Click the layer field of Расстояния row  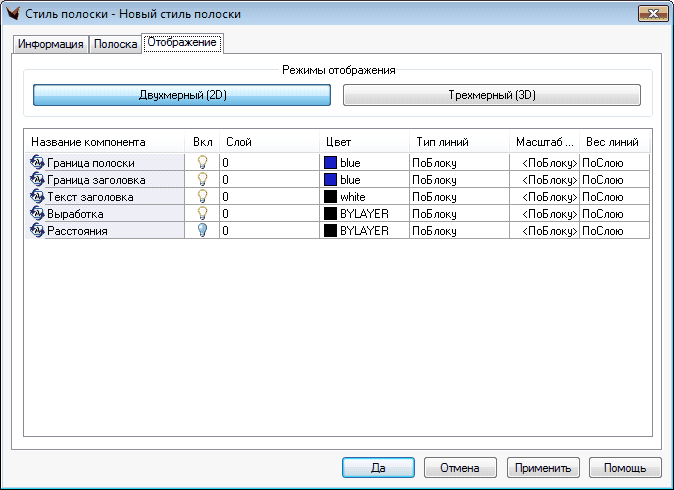click(269, 231)
